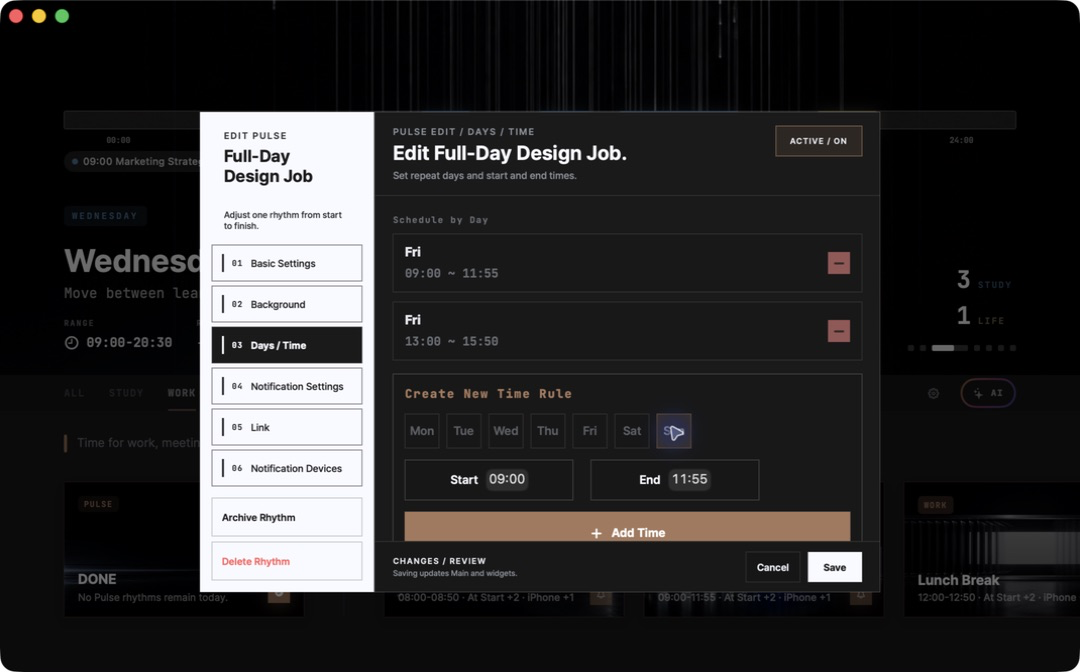Open the AI sparkle button
1080x672 pixels.
click(988, 393)
